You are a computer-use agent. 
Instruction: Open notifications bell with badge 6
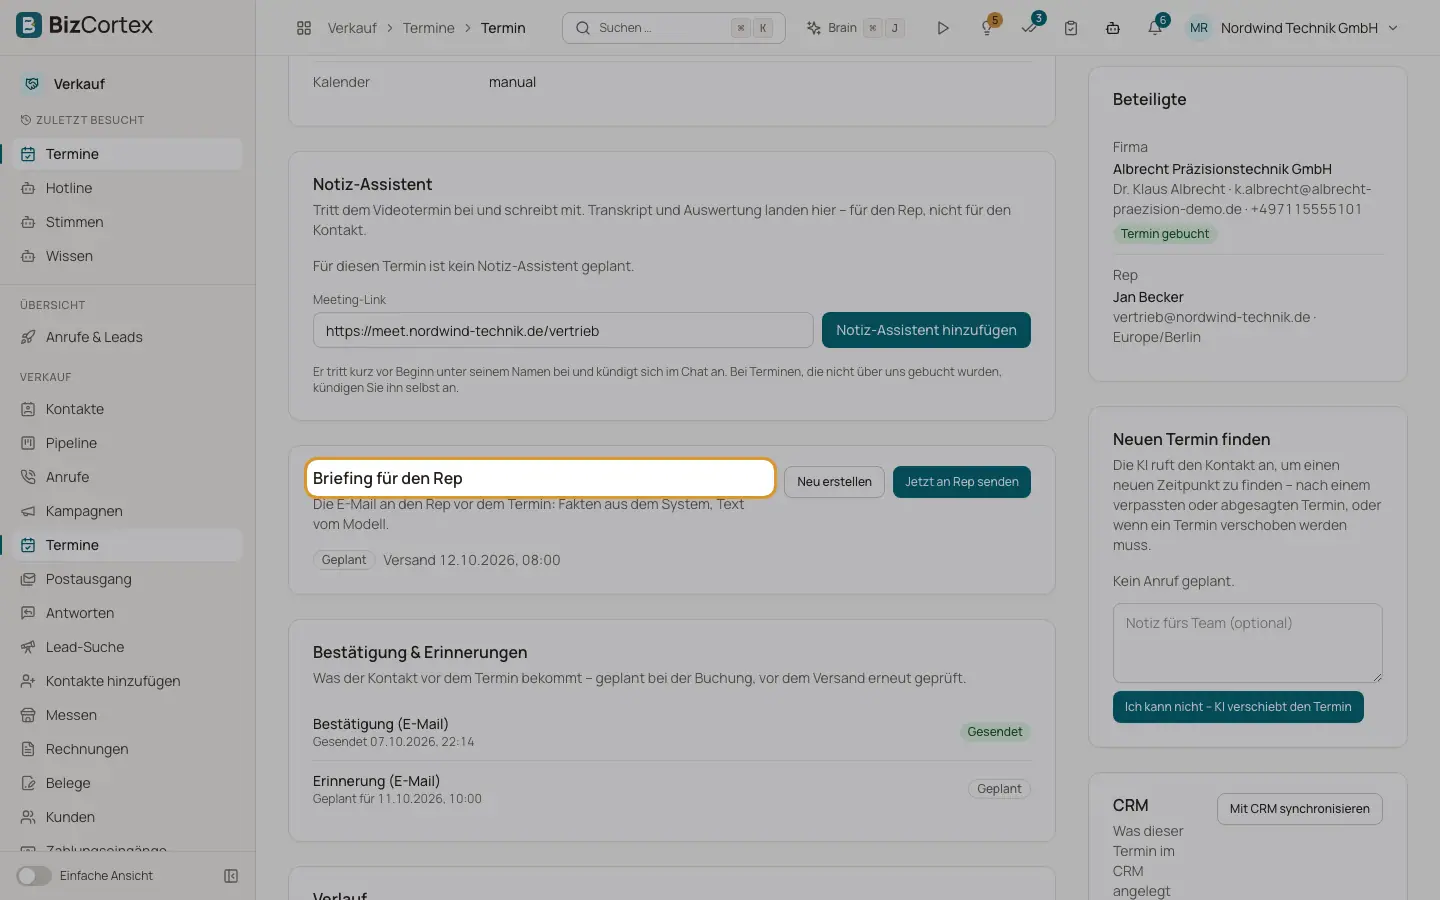[1156, 27]
